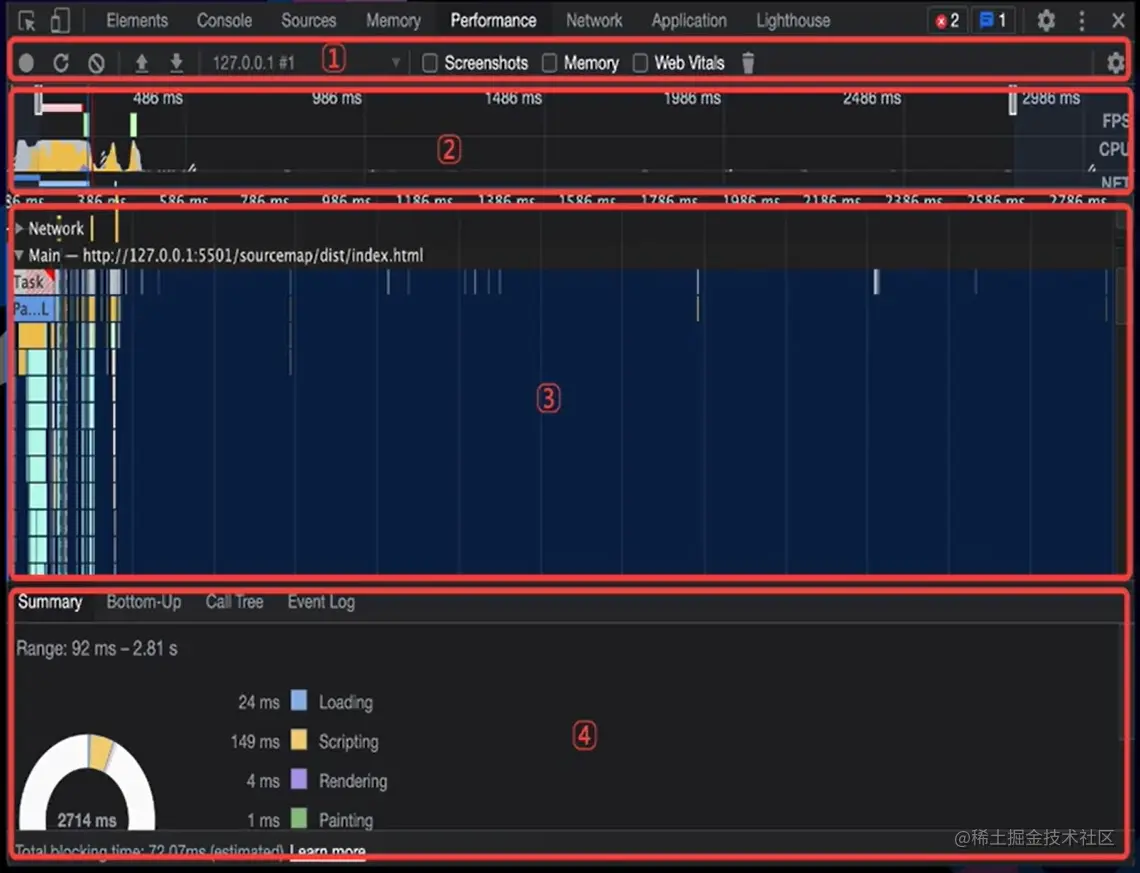
Task: Switch to the Network tab
Action: click(x=594, y=20)
